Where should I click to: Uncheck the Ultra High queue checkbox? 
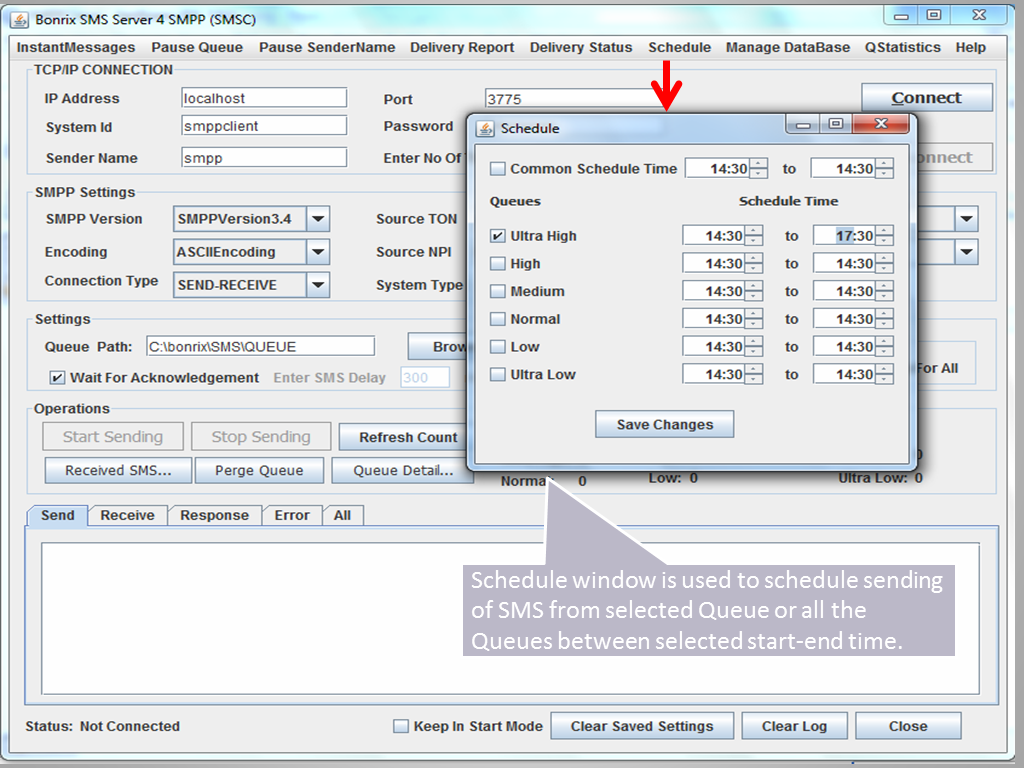[498, 236]
